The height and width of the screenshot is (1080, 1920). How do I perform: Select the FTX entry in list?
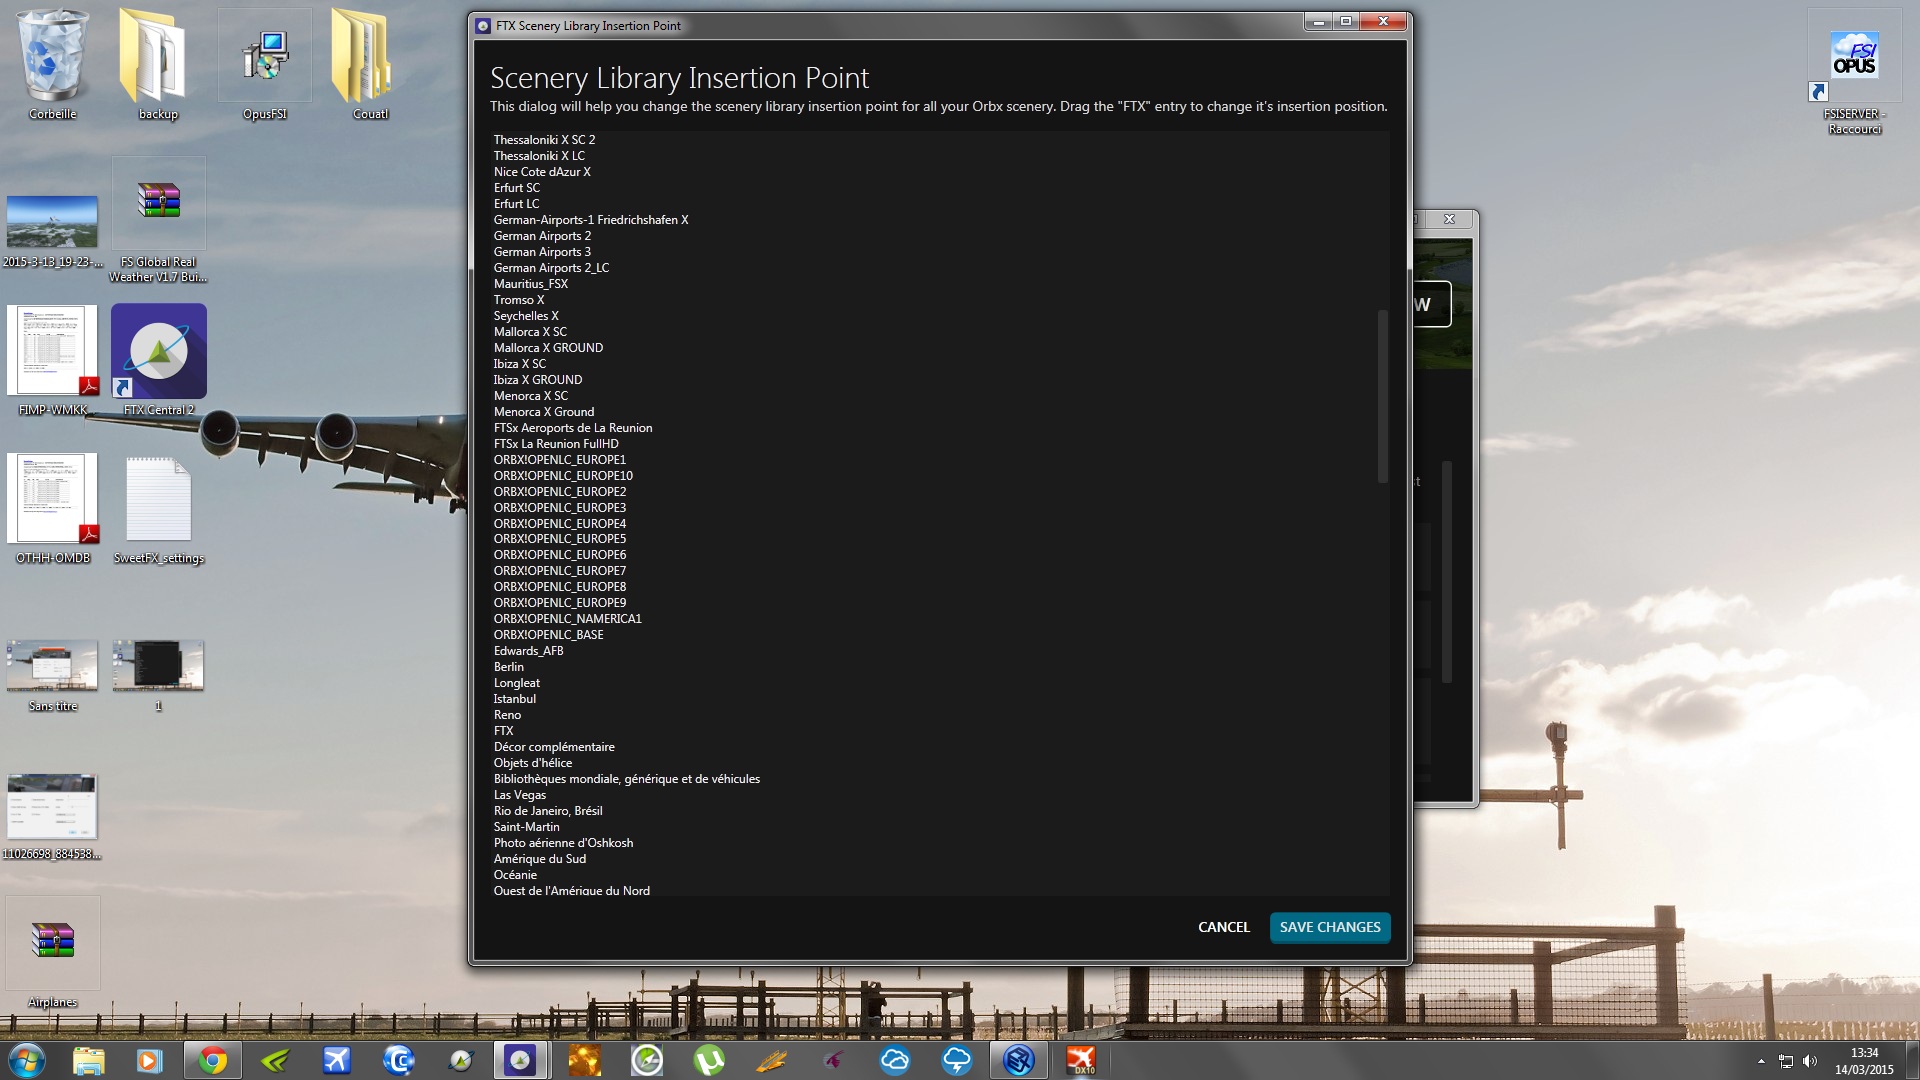point(503,731)
